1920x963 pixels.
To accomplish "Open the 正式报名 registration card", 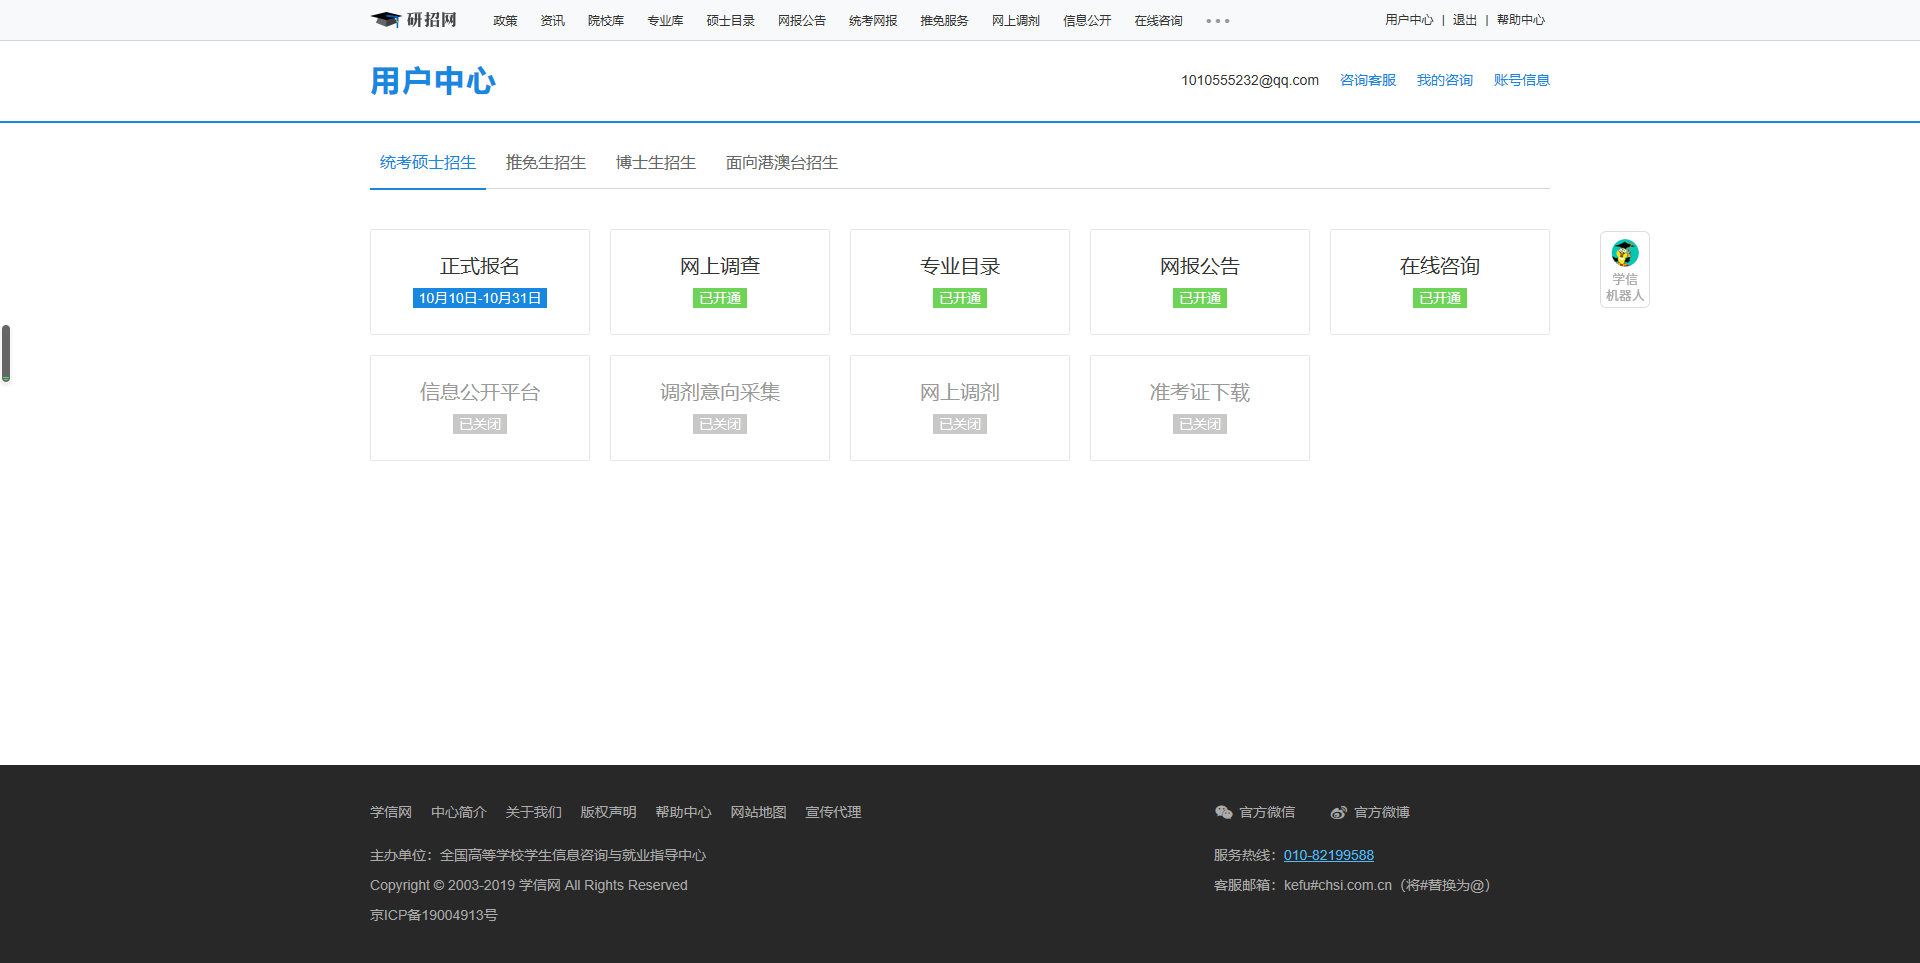I will click(480, 281).
